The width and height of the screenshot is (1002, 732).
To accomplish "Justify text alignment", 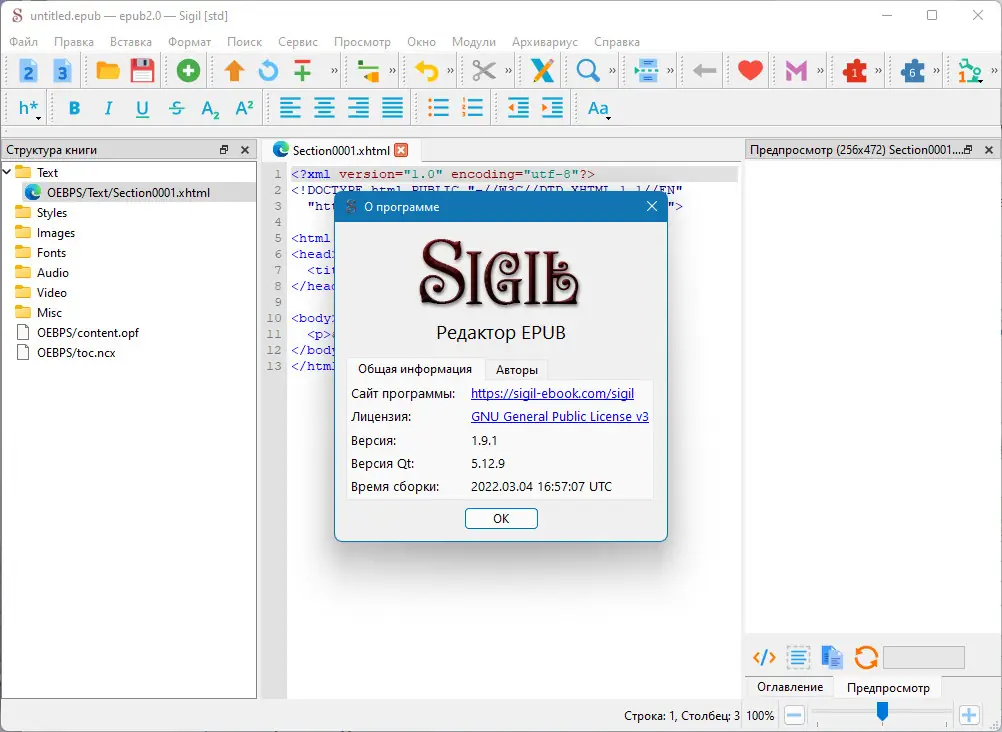I will tap(392, 108).
